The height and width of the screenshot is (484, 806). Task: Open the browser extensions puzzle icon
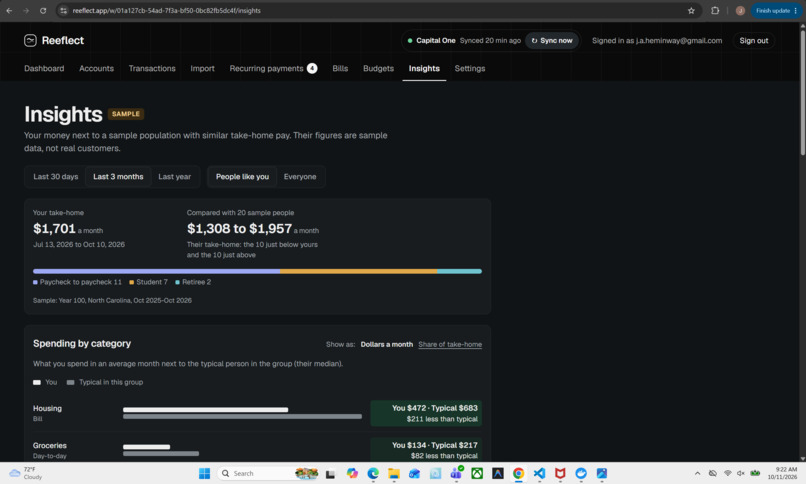click(715, 10)
